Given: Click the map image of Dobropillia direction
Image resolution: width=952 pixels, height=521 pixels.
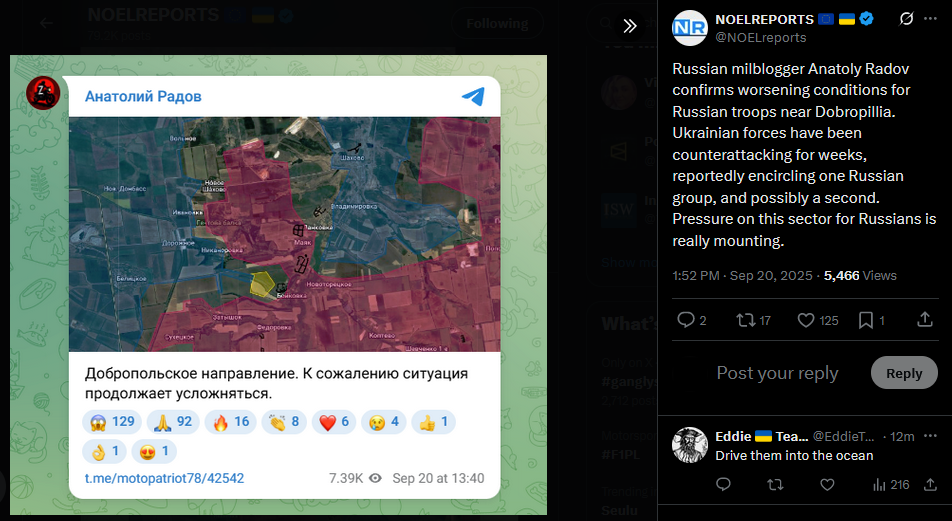Looking at the screenshot, I should 285,234.
